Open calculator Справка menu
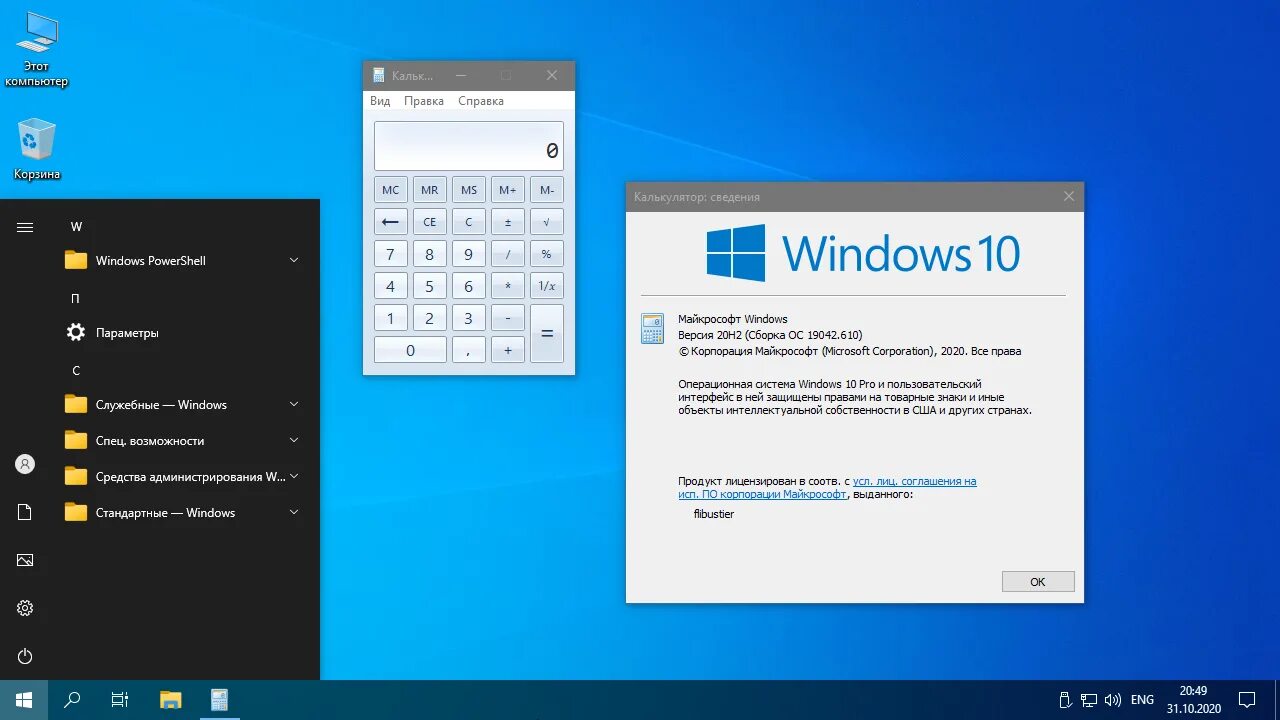This screenshot has width=1280, height=720. coord(481,101)
